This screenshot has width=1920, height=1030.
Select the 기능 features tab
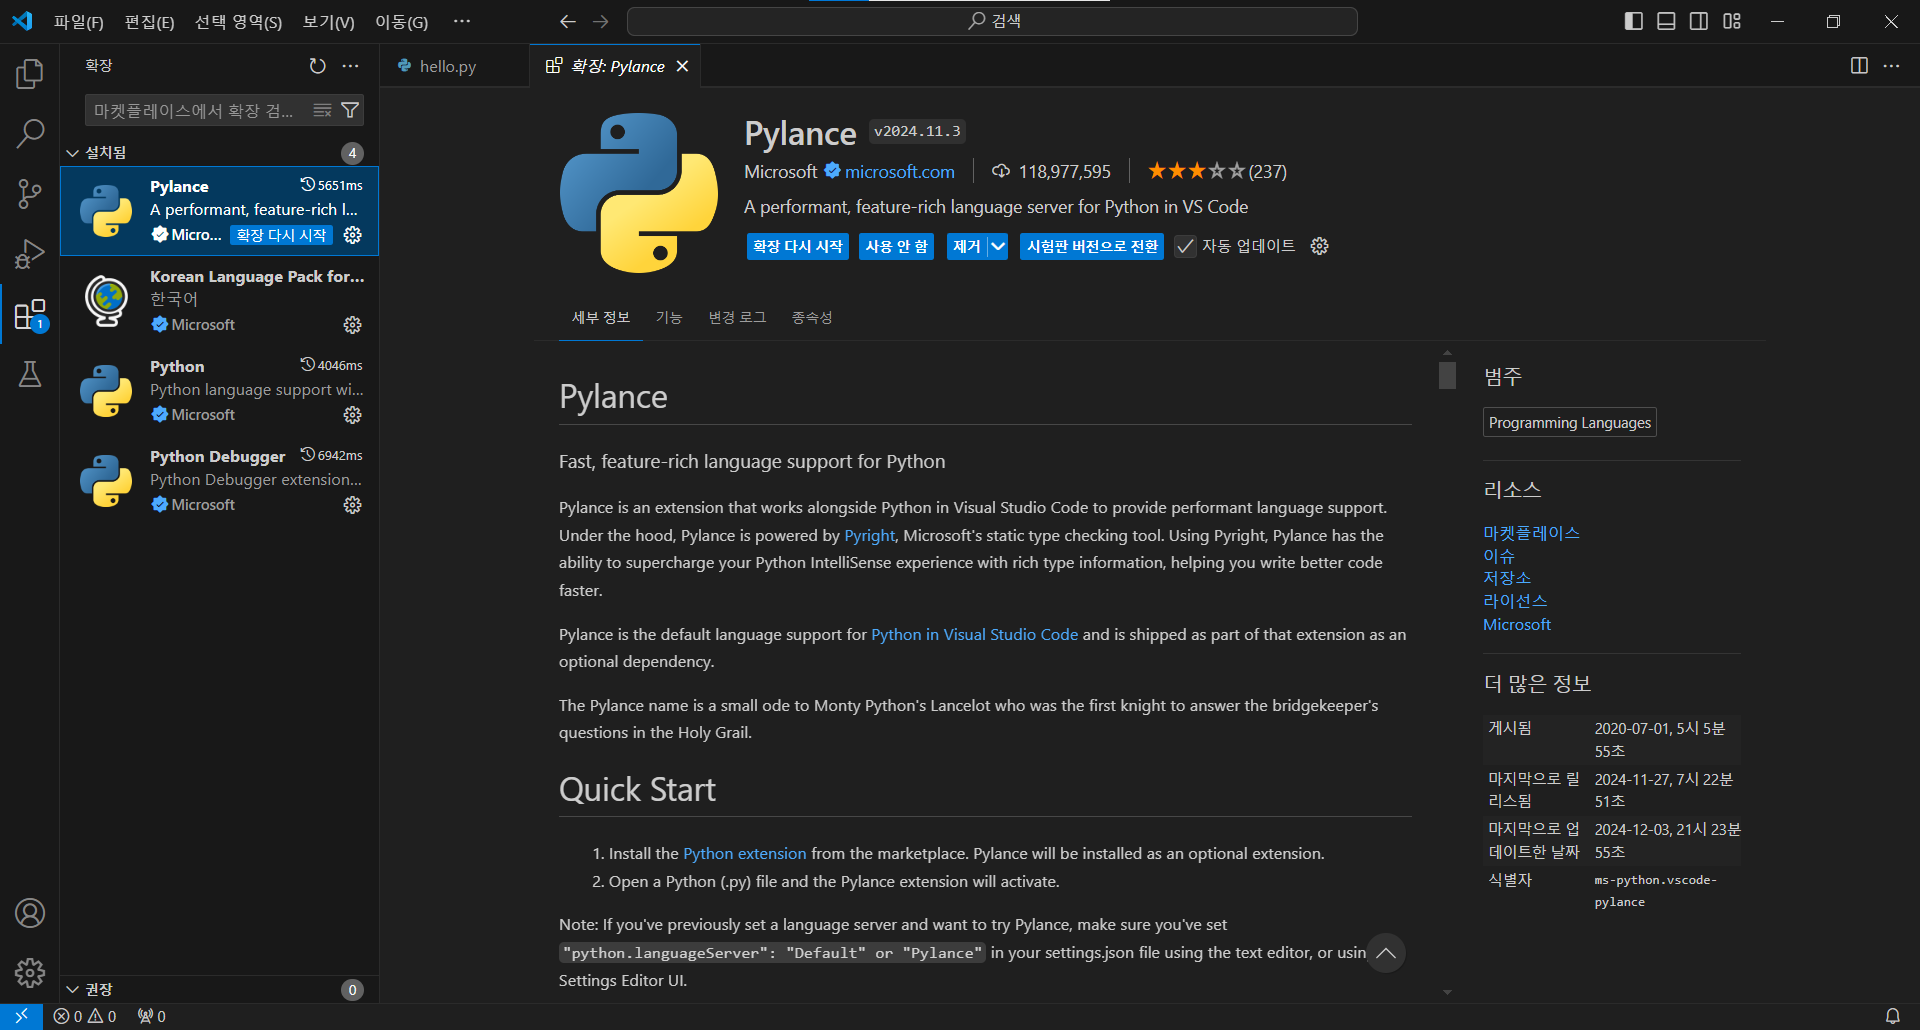coord(668,317)
